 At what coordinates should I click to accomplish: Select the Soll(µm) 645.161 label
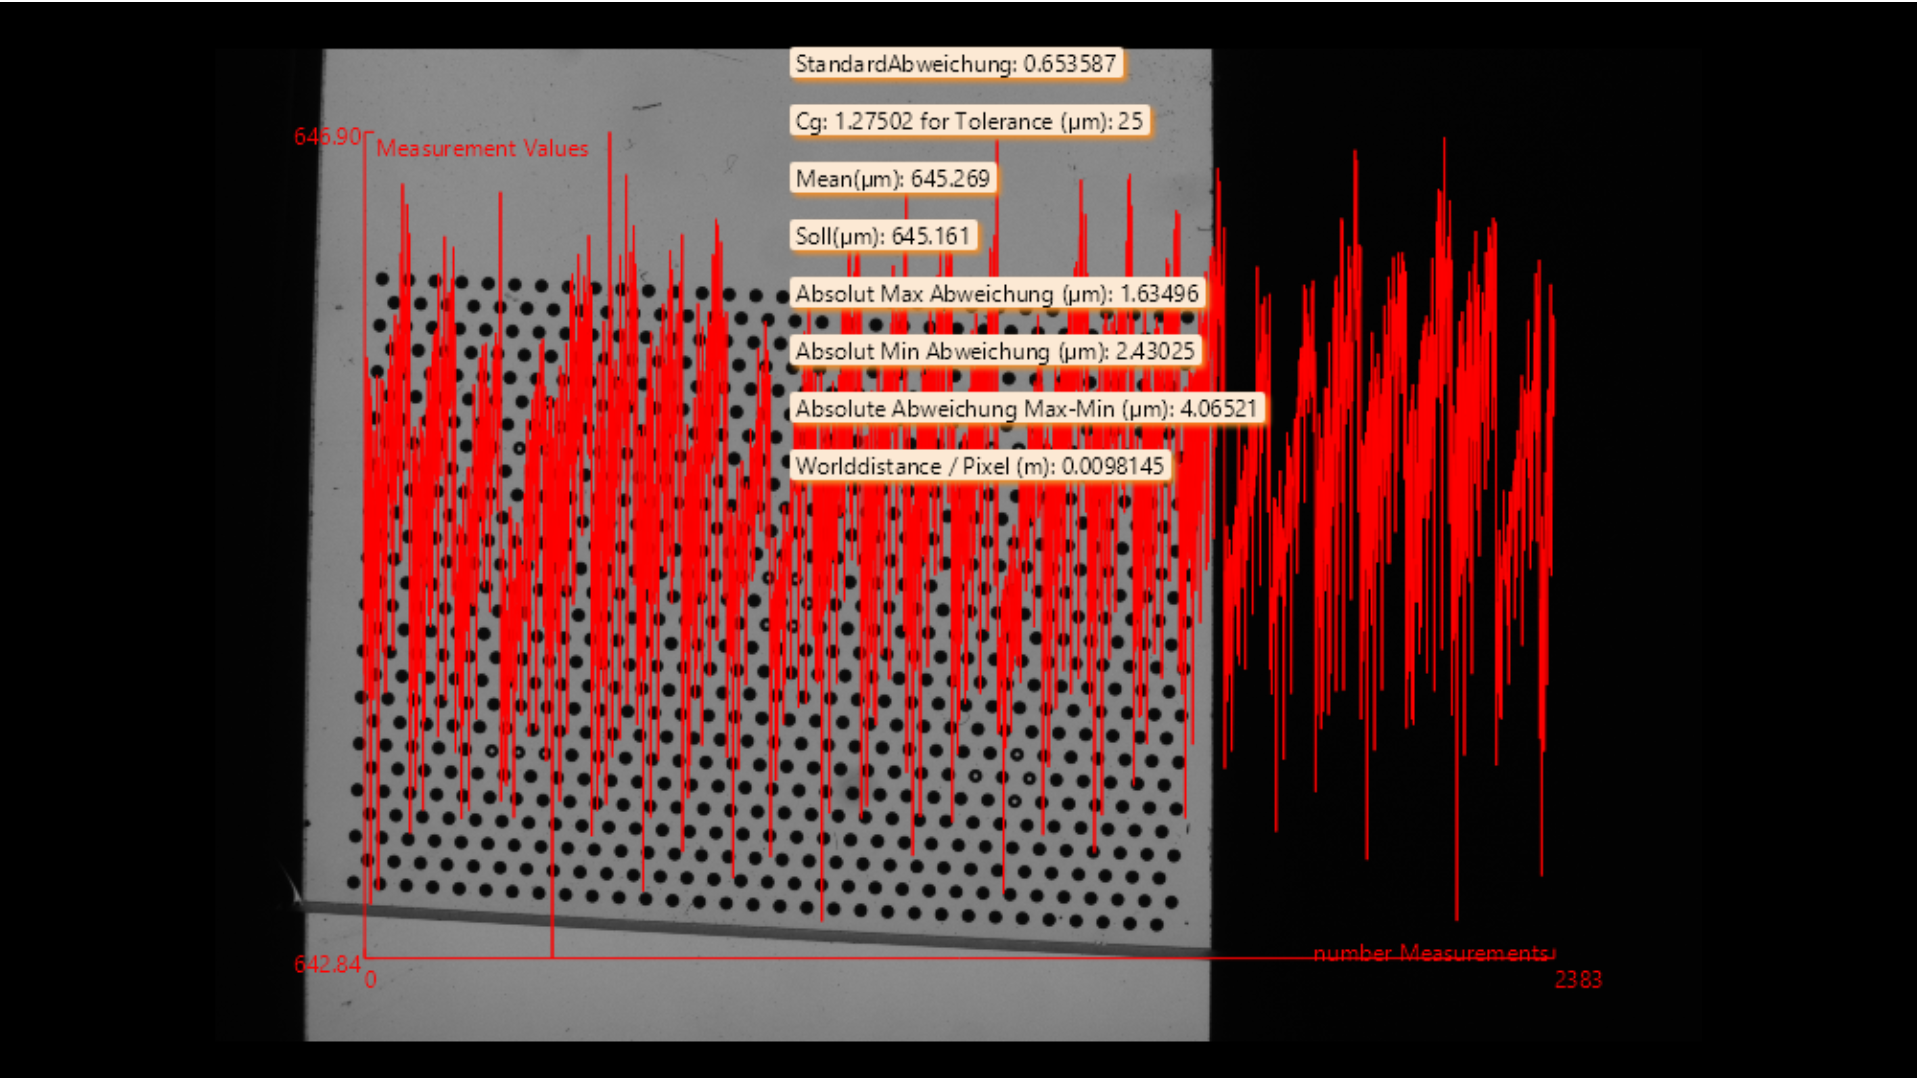coord(882,237)
